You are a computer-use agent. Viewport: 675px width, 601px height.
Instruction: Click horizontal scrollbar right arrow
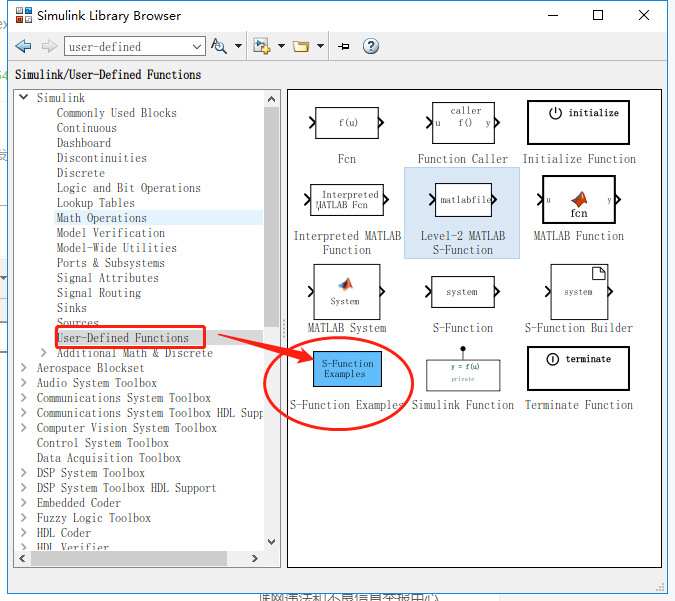pyautogui.click(x=255, y=558)
